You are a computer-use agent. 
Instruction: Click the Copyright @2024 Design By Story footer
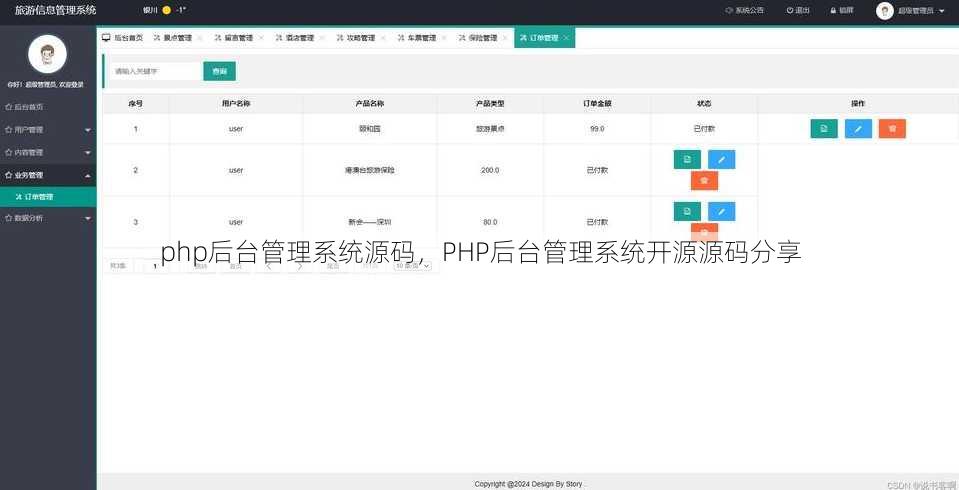[x=528, y=484]
